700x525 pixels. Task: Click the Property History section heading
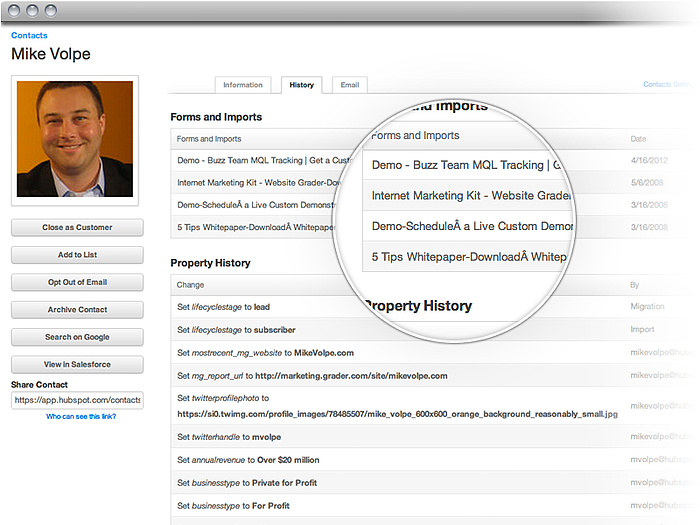210,263
